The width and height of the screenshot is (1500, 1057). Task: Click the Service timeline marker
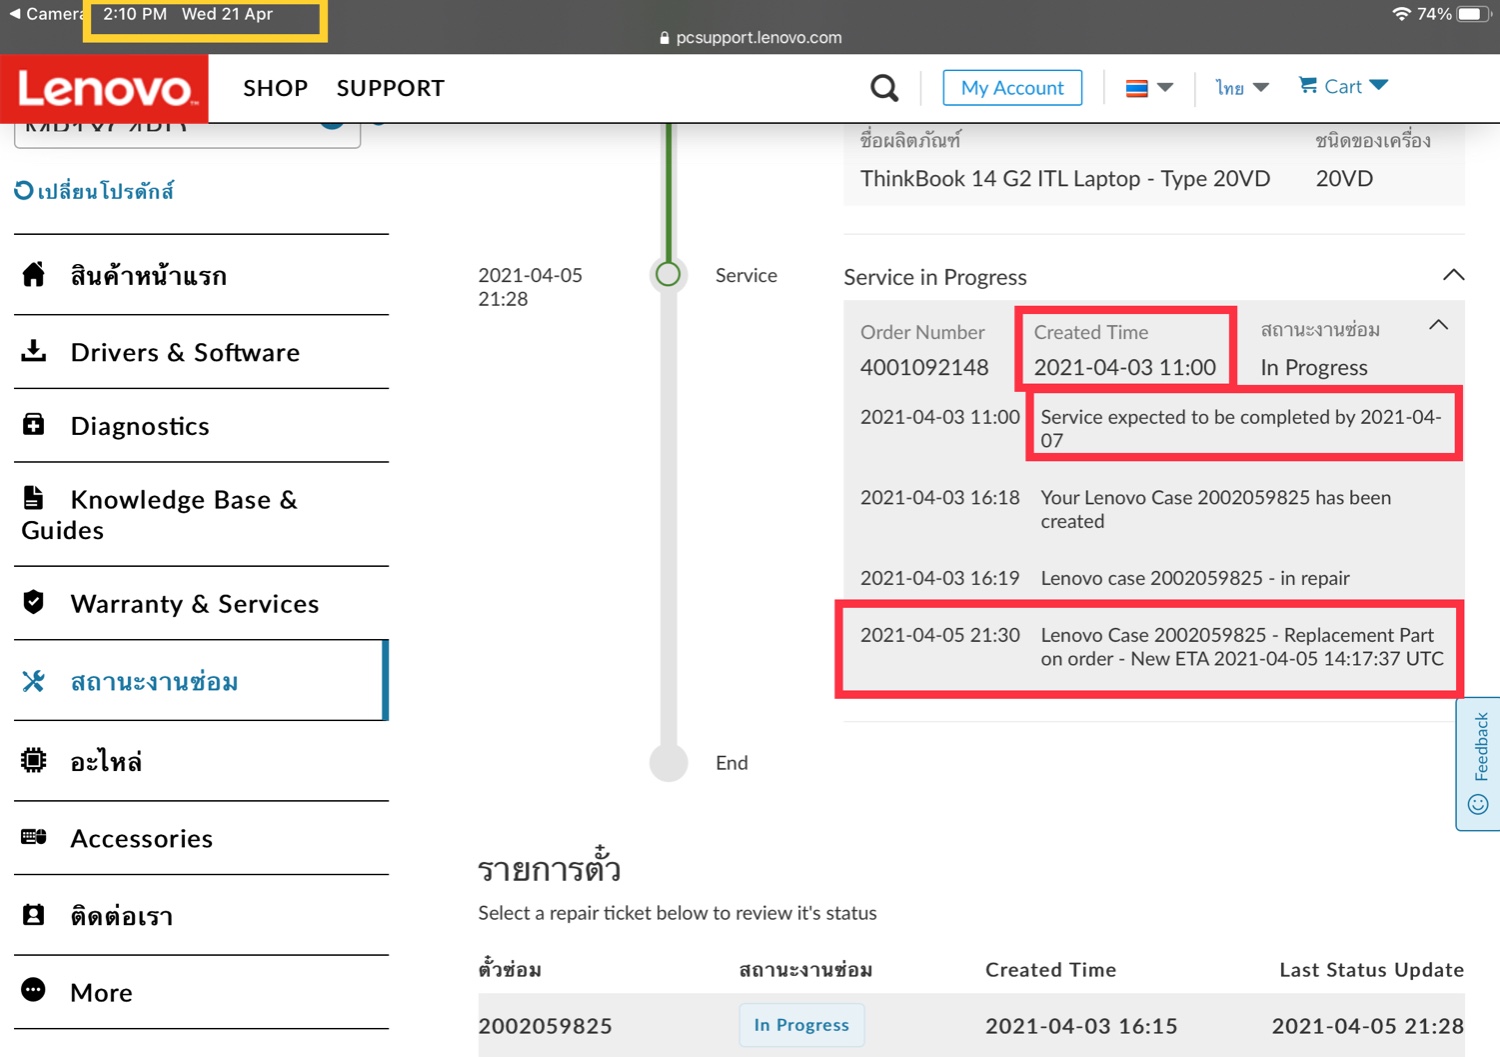tap(668, 274)
